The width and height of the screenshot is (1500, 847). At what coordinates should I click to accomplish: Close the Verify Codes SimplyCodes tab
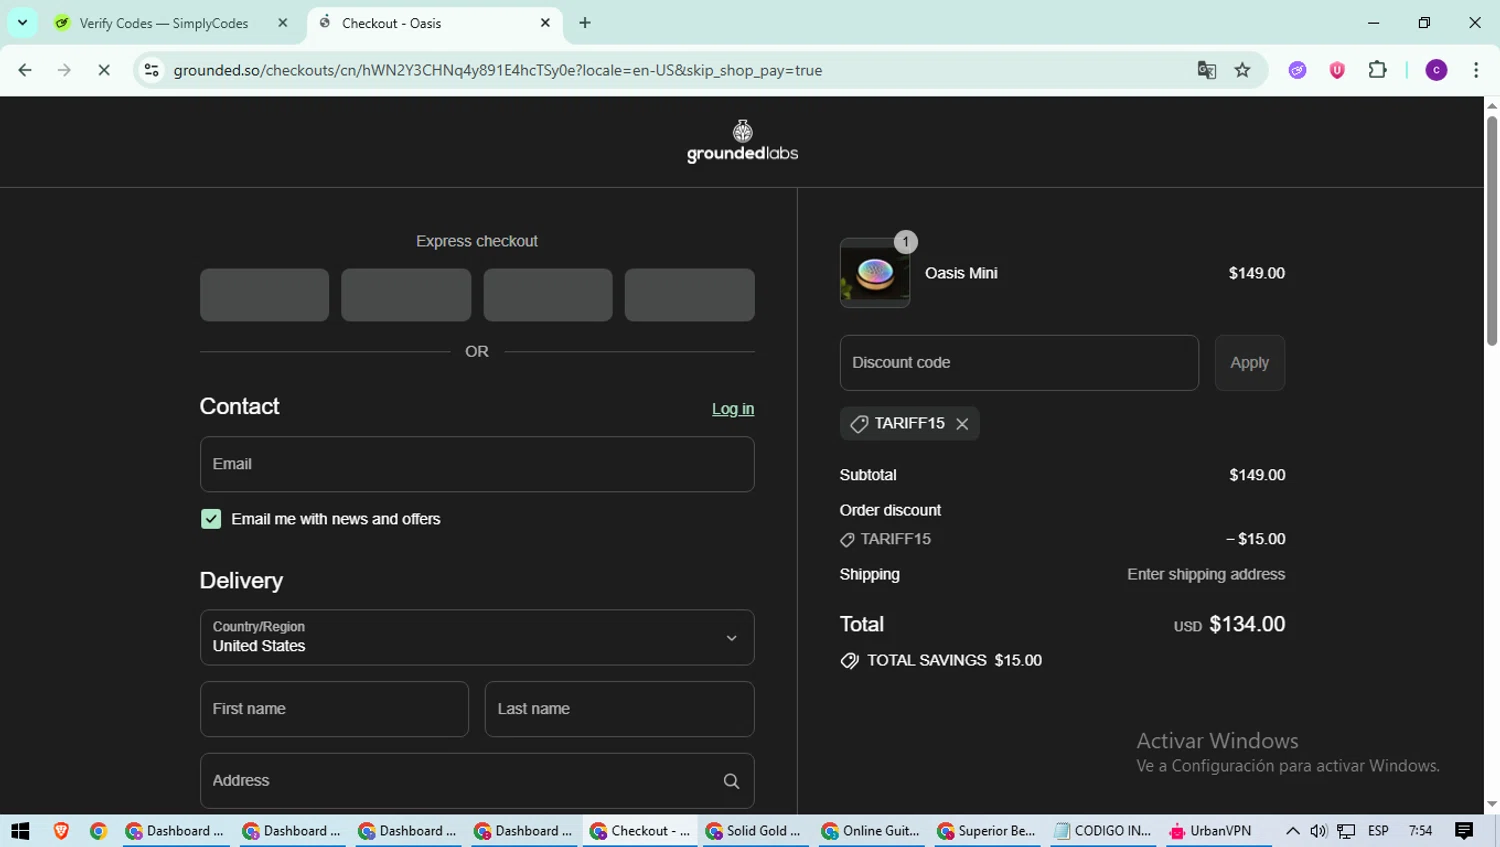(x=282, y=23)
